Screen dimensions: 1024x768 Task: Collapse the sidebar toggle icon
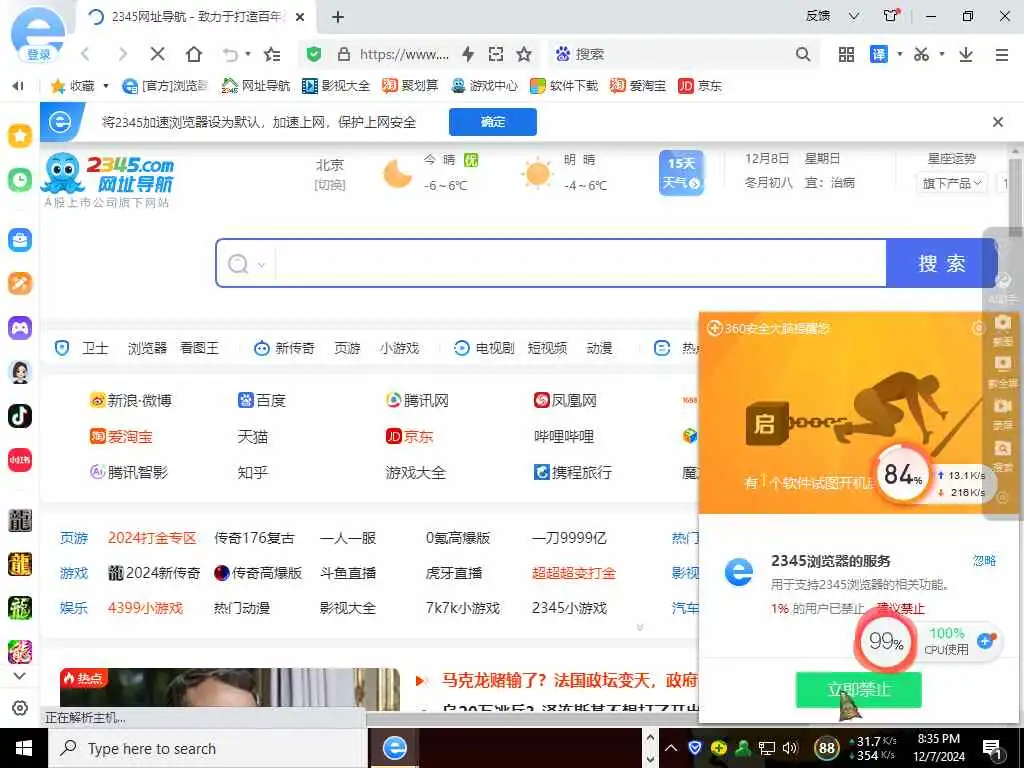tap(18, 86)
